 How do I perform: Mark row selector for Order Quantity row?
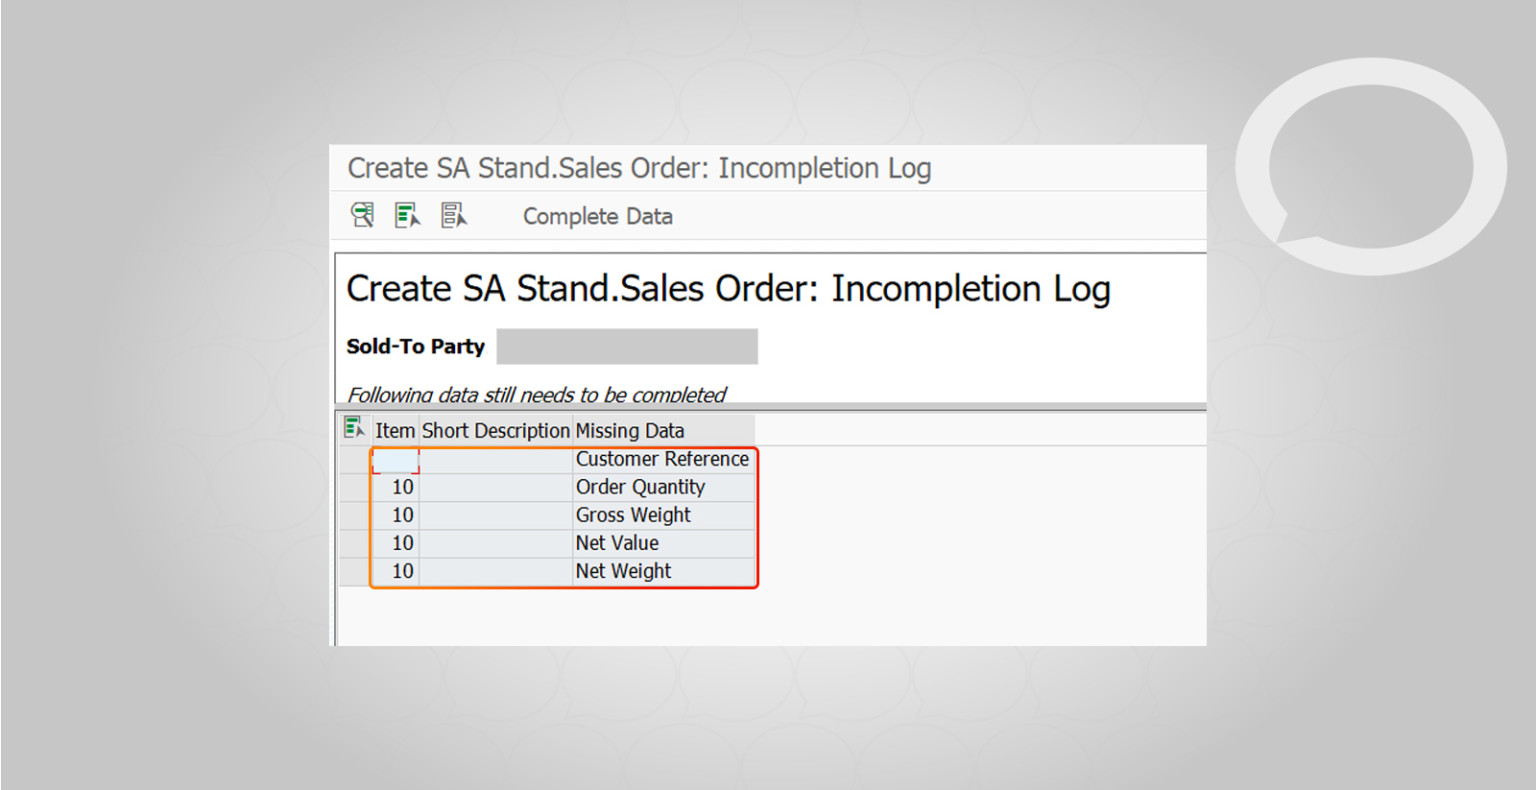point(355,487)
